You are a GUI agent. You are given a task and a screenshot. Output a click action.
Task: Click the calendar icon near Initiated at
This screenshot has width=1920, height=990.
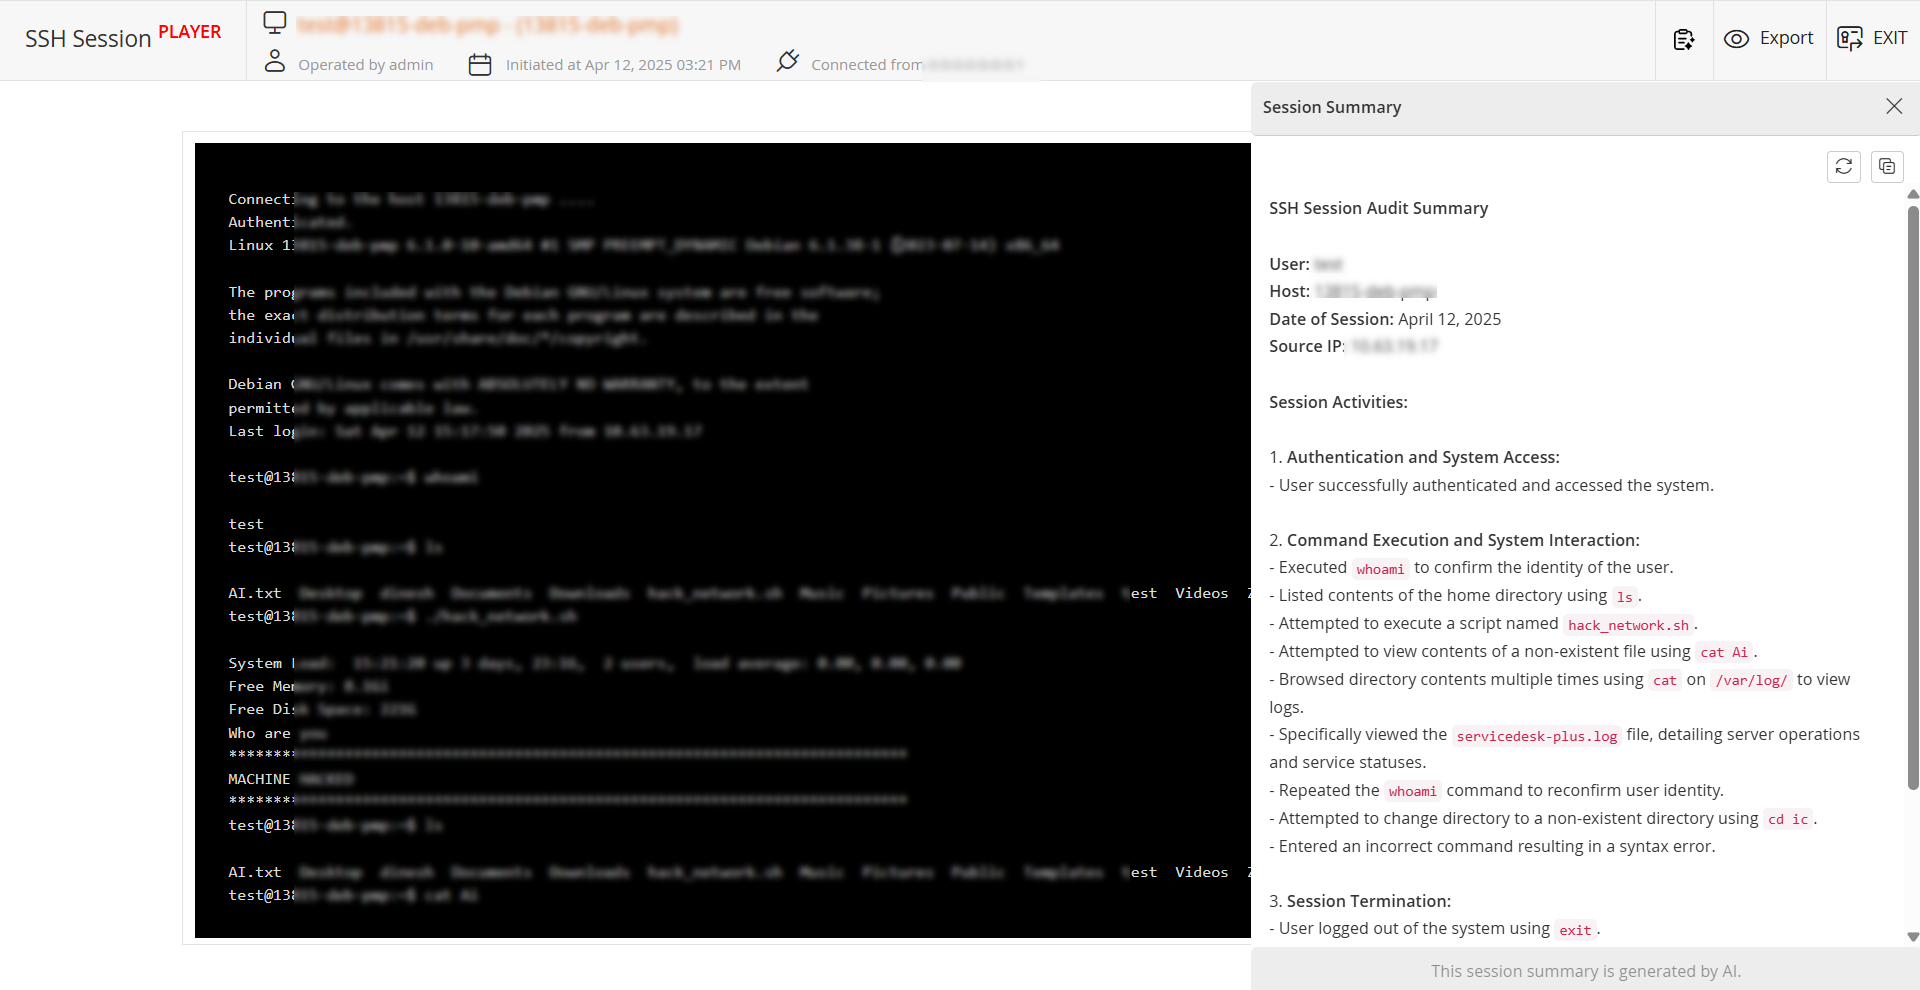pos(480,64)
